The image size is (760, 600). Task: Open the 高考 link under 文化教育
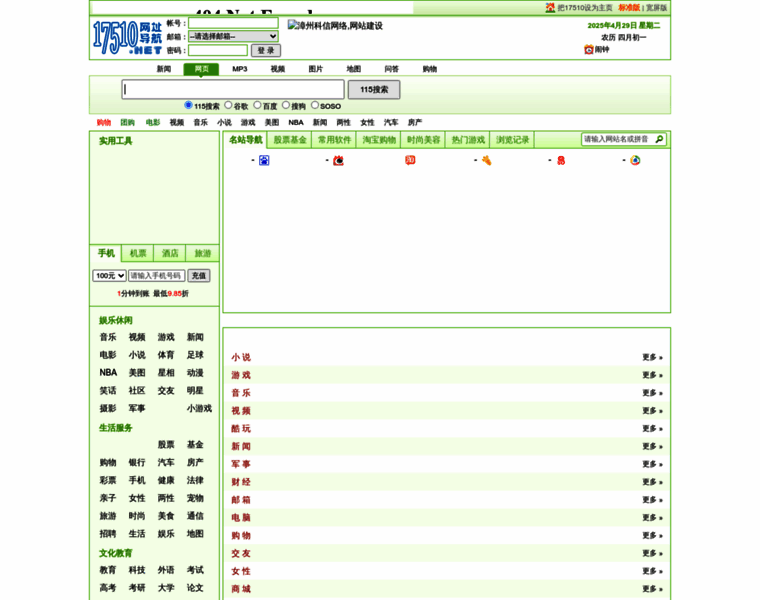(108, 588)
